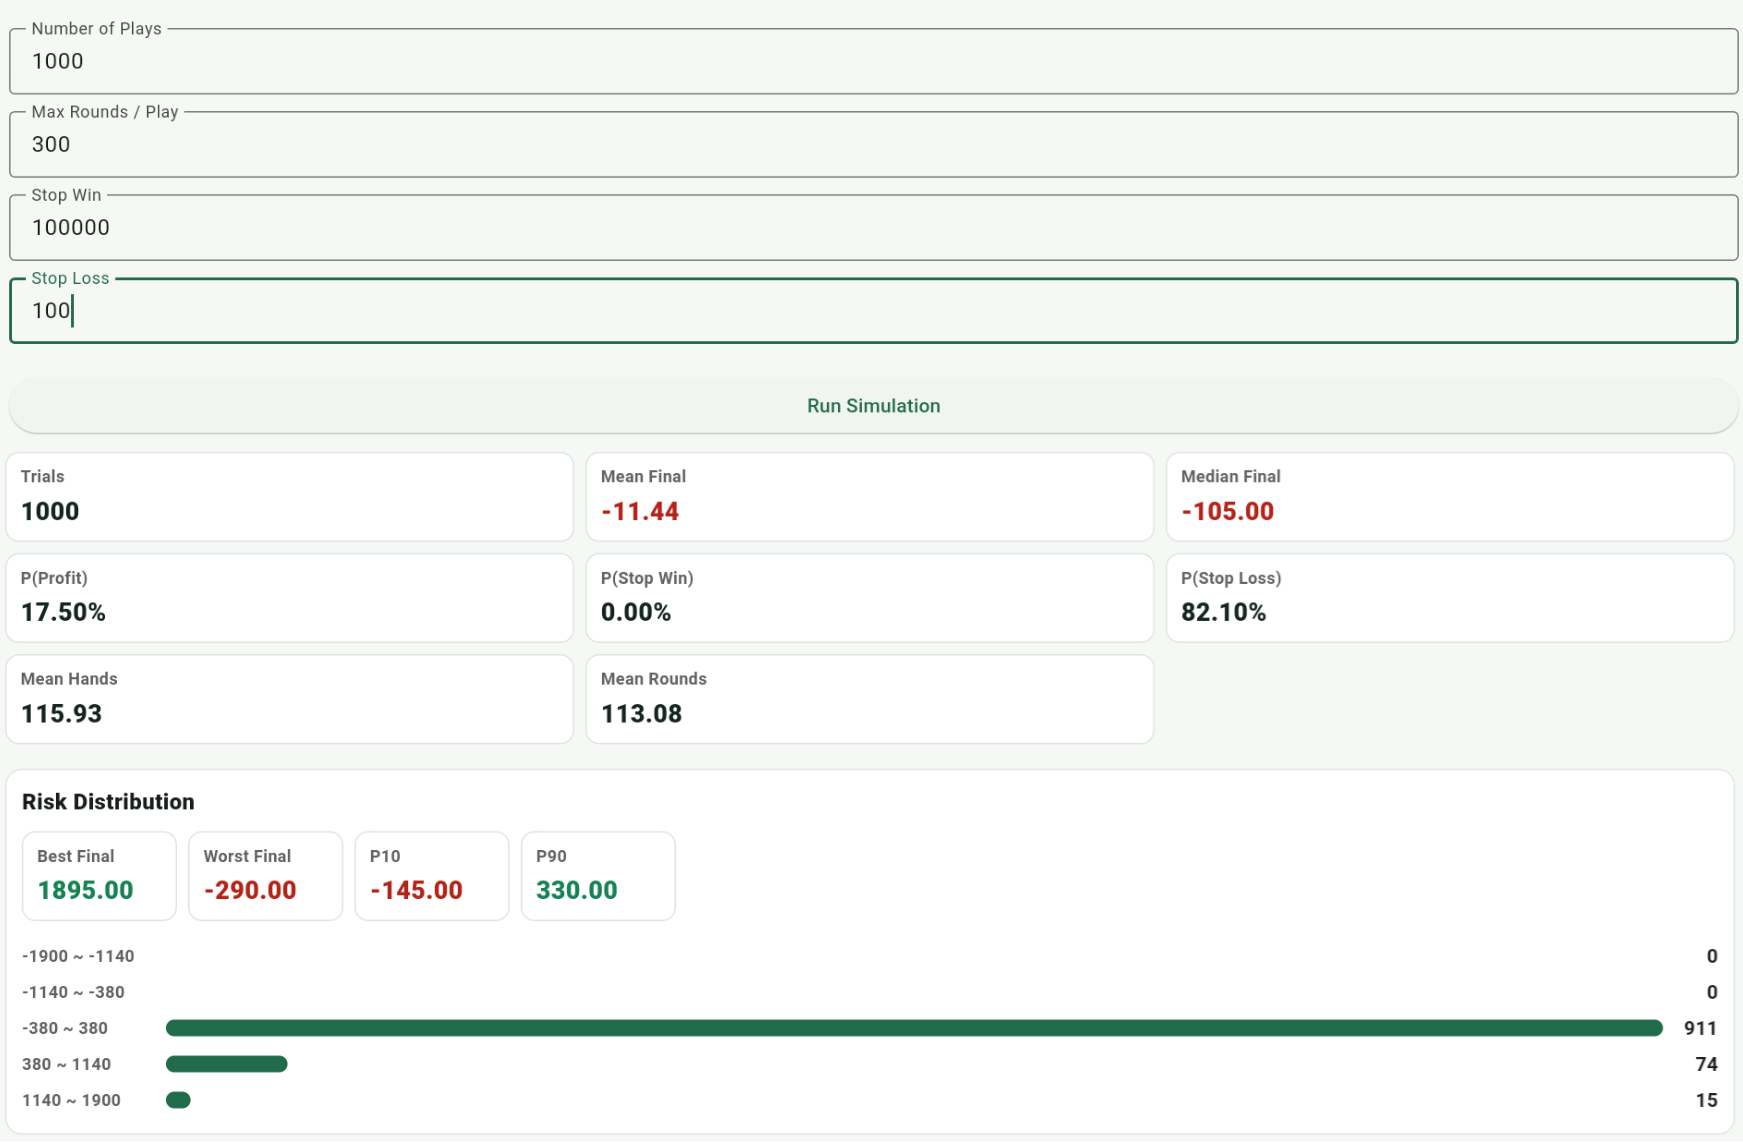Select the Best Final value 1895.00
This screenshot has width=1743, height=1142.
85,890
